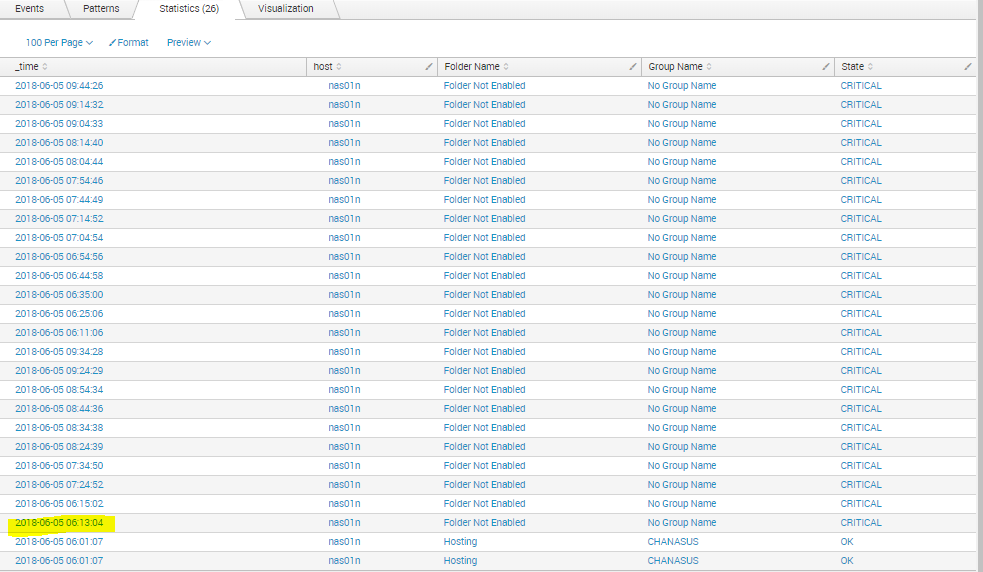Sort table using the Group Name sort arrows
The height and width of the screenshot is (572, 983).
tap(709, 67)
